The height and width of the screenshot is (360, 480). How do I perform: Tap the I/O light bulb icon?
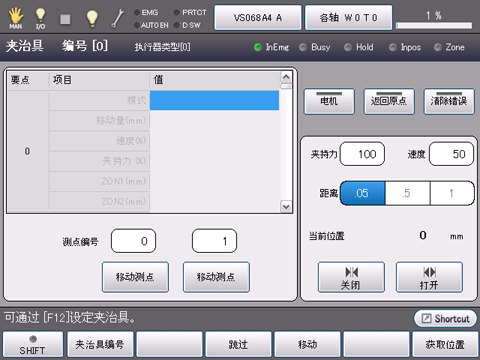click(40, 18)
